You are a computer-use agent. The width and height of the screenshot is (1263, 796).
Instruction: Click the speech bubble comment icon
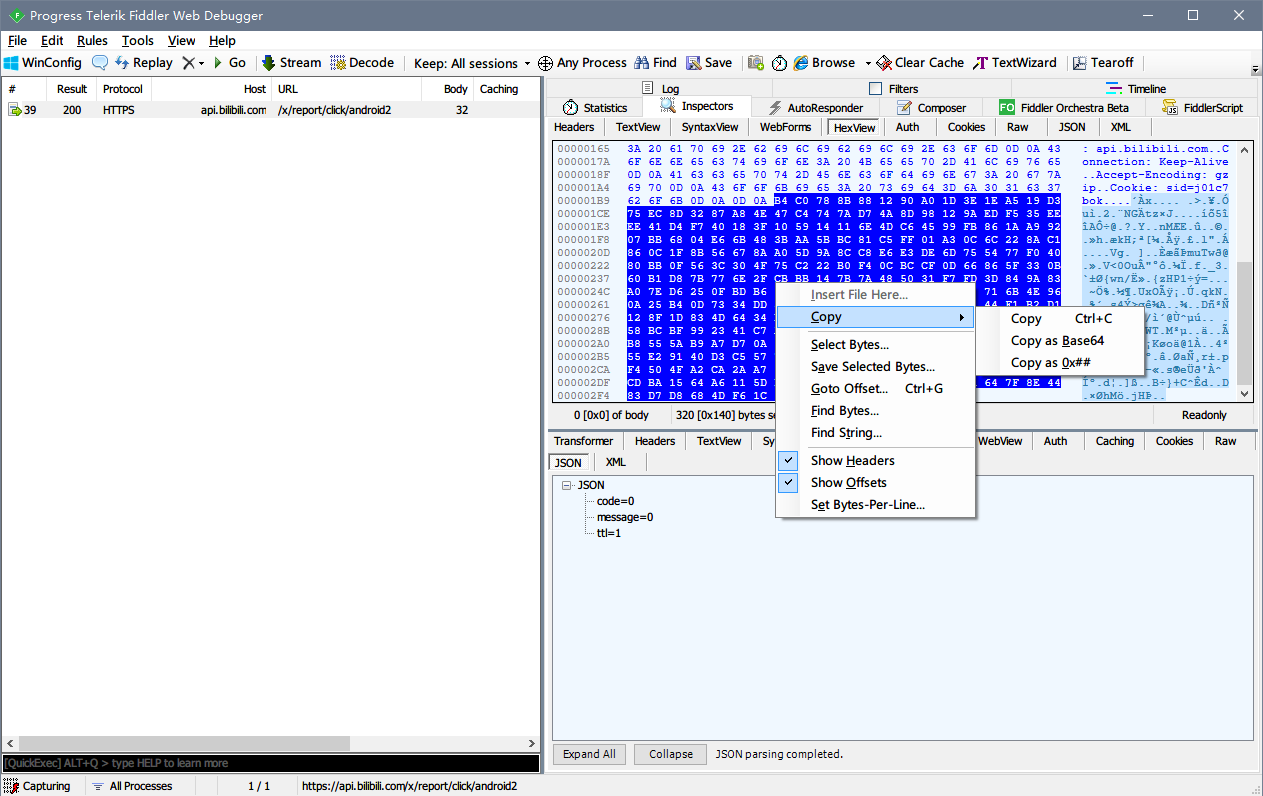pyautogui.click(x=100, y=63)
